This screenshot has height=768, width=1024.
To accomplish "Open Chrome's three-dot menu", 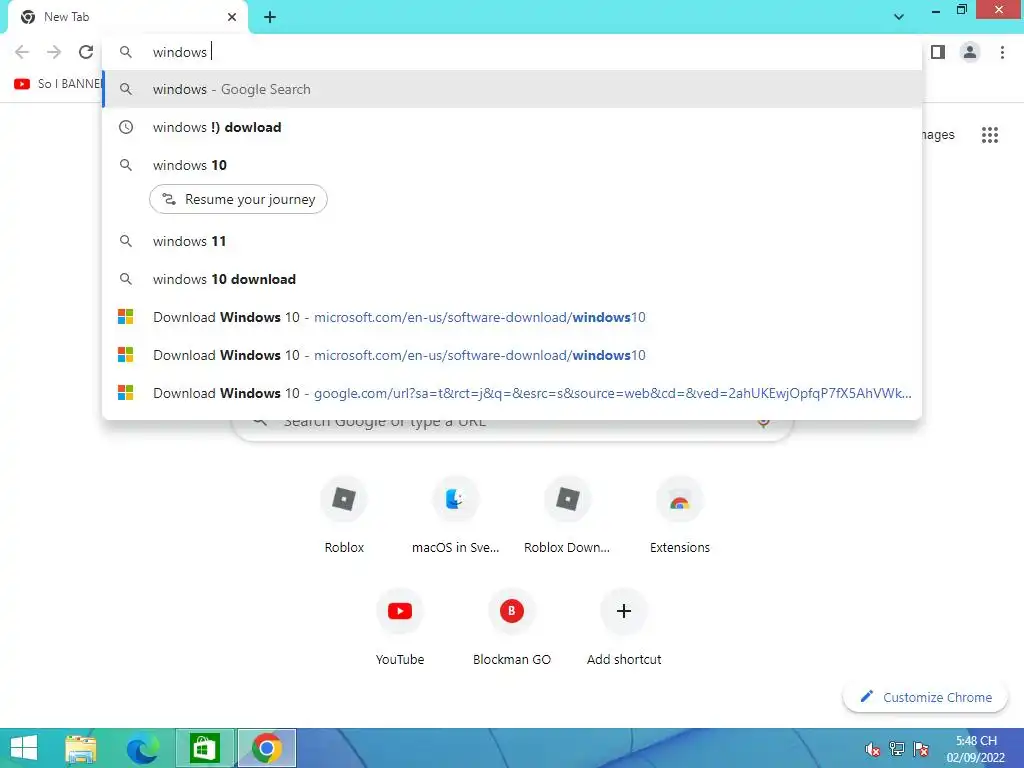I will pos(1002,52).
